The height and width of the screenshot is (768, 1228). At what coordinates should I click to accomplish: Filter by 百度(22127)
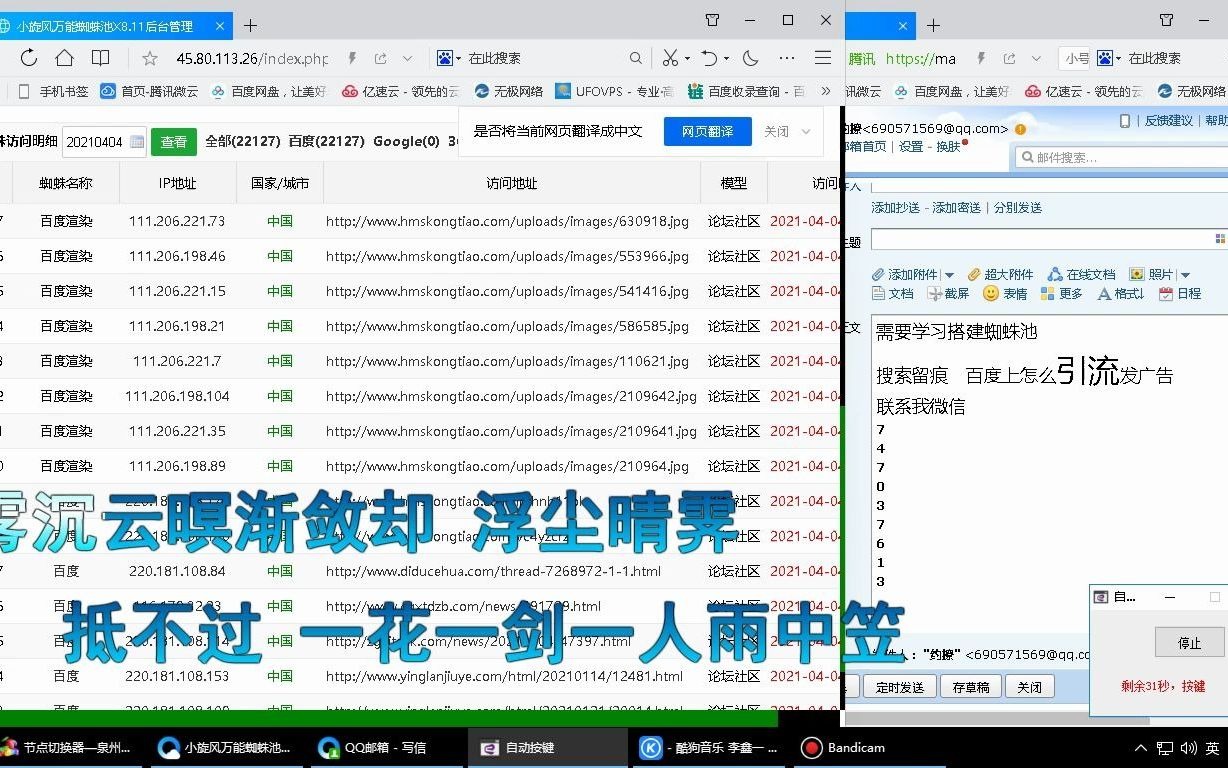point(326,142)
